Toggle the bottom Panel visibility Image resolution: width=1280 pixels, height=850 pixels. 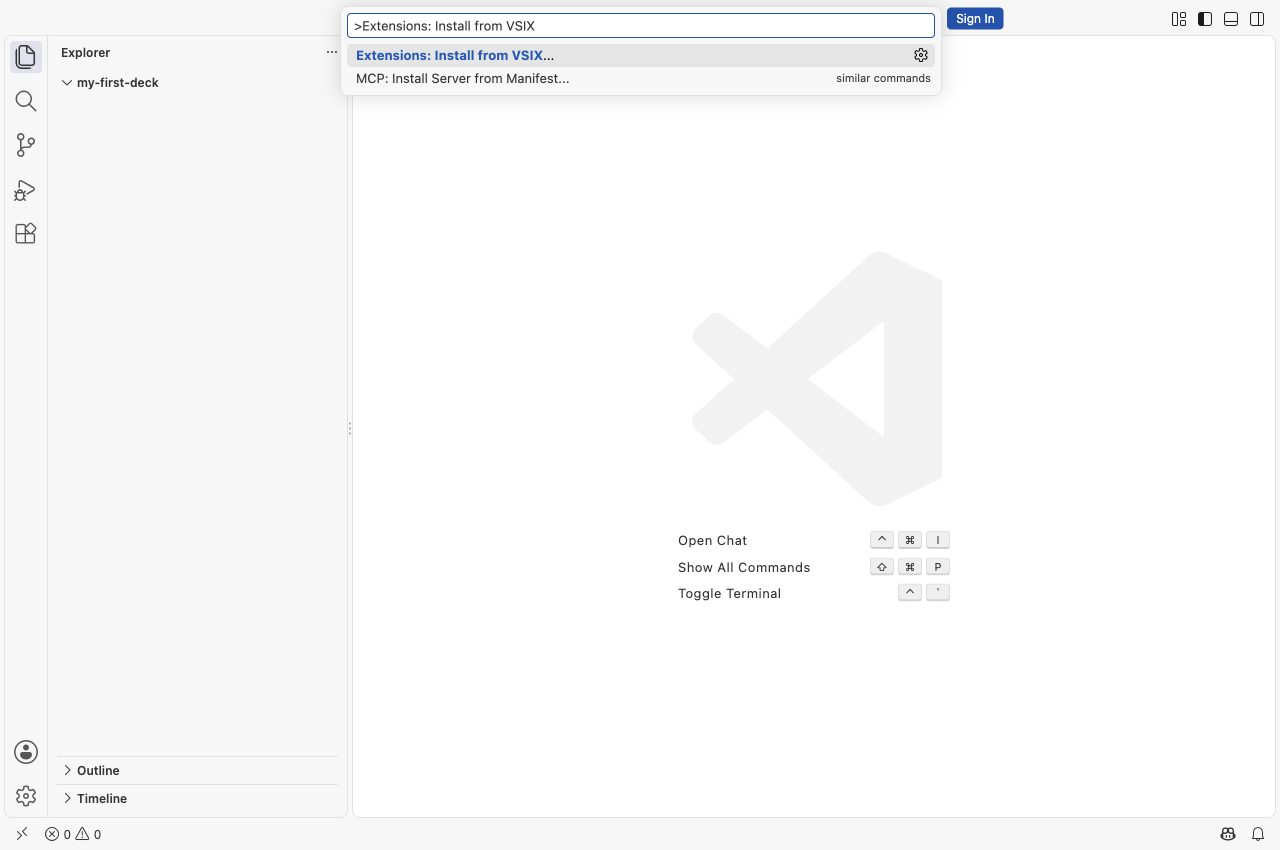1231,19
